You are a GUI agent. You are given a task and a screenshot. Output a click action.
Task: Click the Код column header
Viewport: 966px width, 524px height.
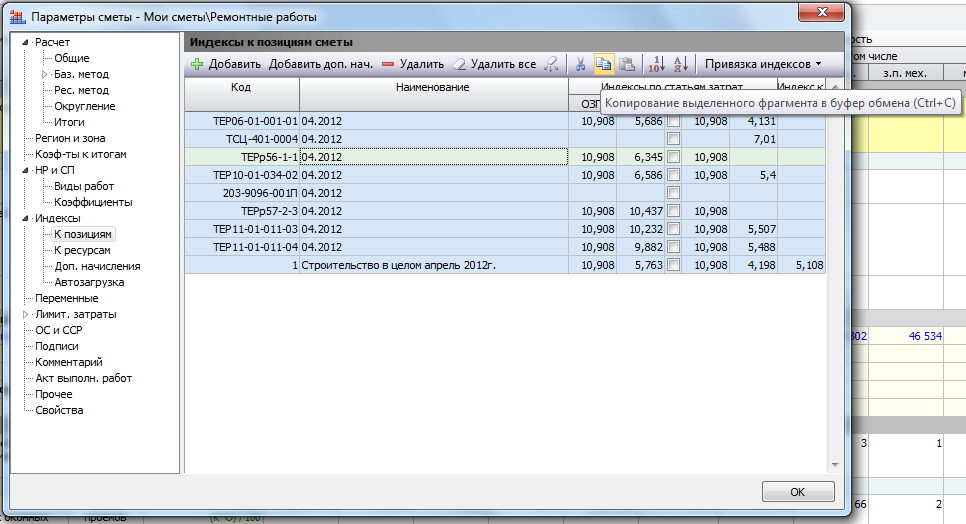241,88
